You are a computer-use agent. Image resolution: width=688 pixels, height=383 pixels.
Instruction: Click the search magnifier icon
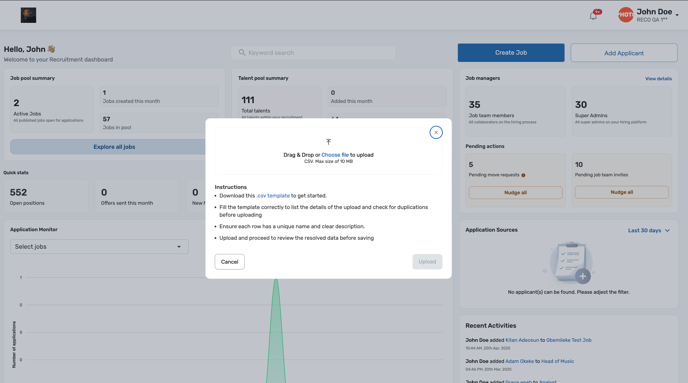tap(242, 53)
